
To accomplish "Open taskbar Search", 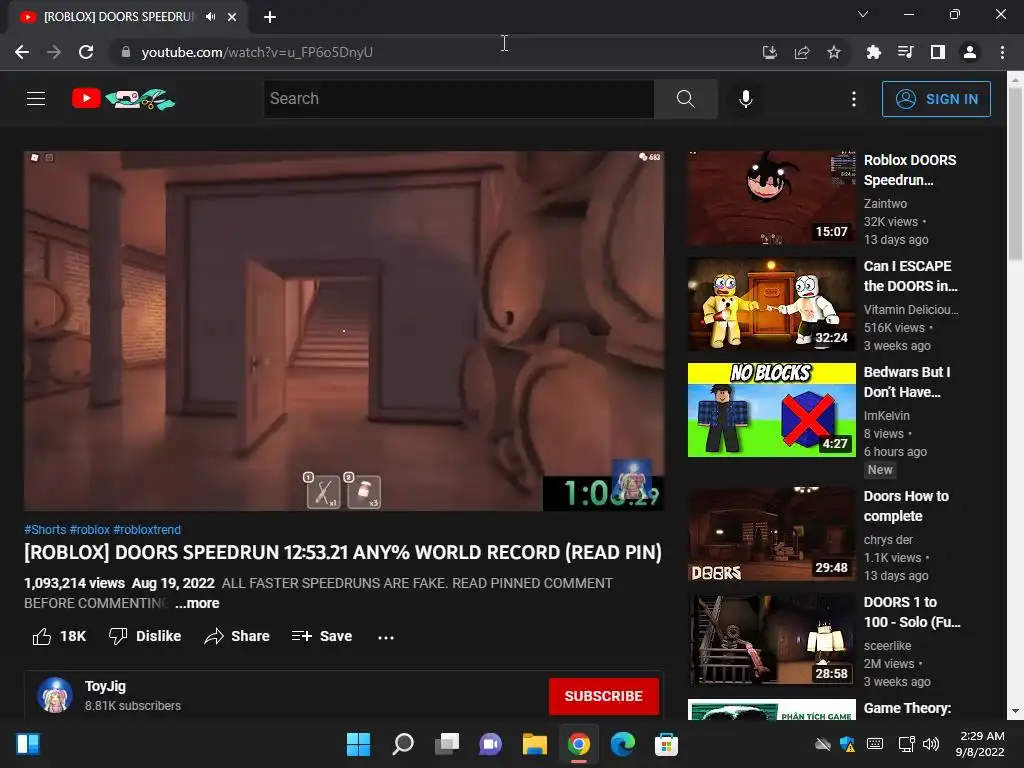I will (402, 744).
